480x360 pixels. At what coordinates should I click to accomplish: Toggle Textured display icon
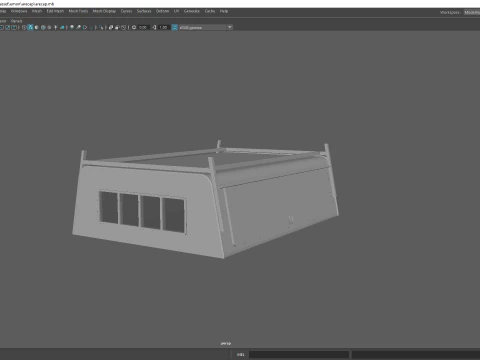(x=49, y=27)
